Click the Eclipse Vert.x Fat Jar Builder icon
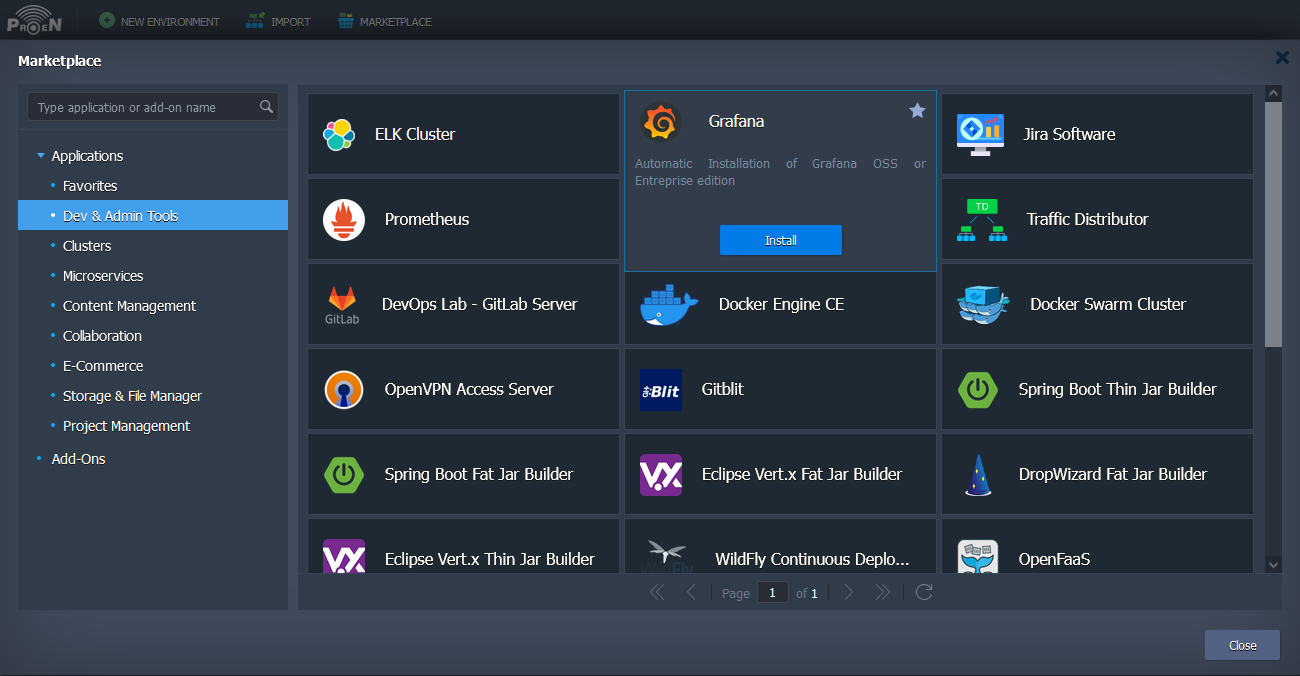 (661, 475)
